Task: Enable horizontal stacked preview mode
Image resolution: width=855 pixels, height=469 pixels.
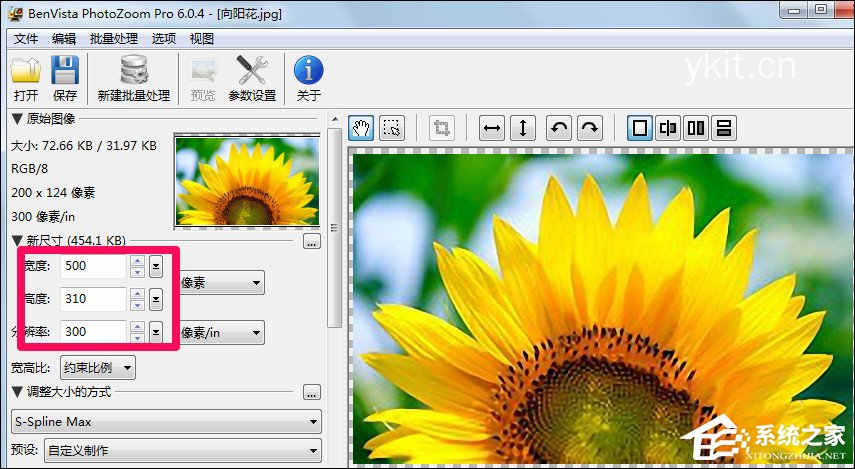Action: pyautogui.click(x=724, y=128)
